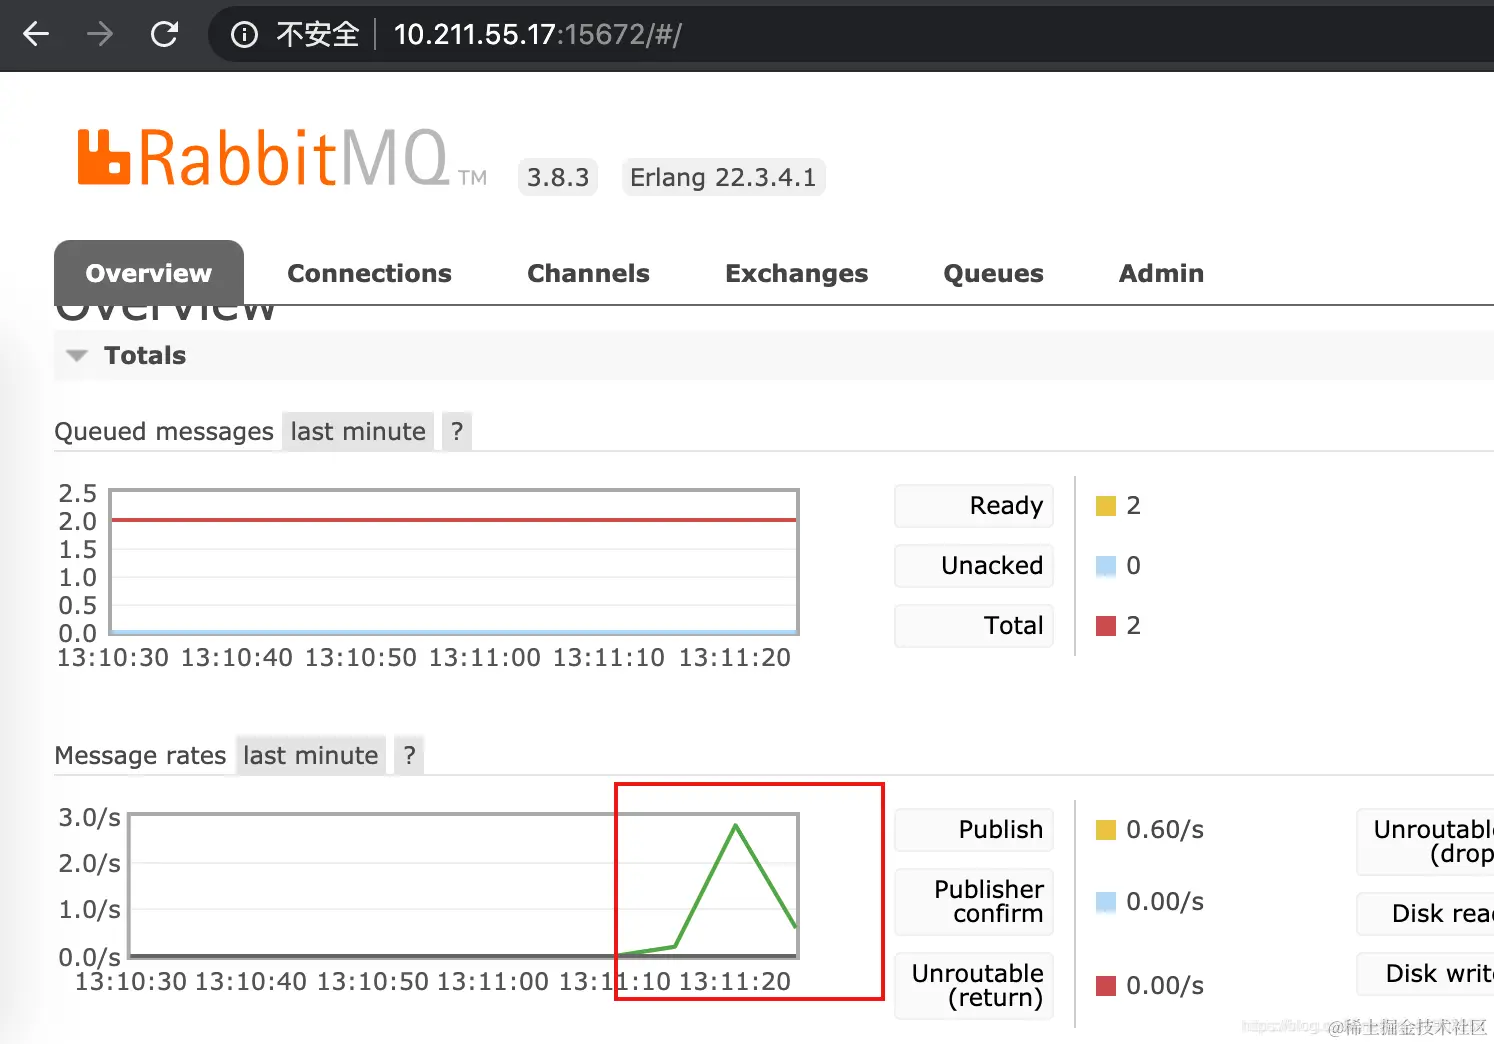
Task: Click the Erlang 22.3.4.1 version label
Action: 723,177
